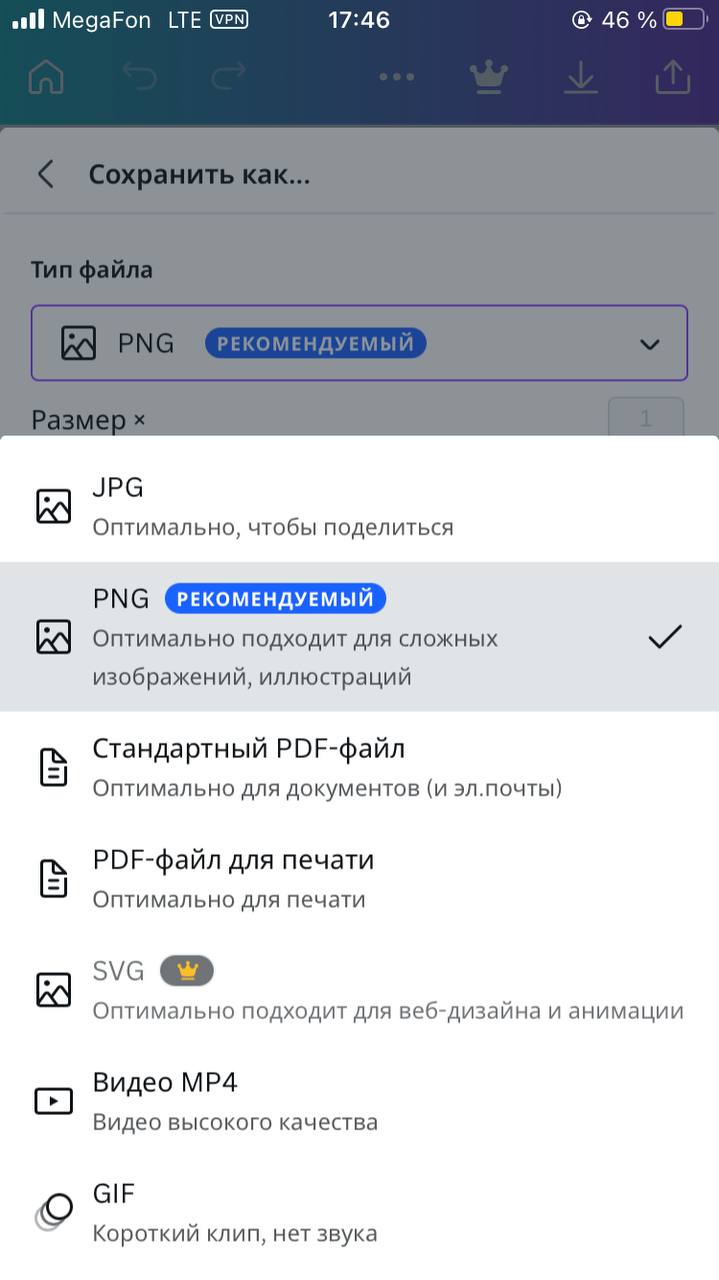Go back using the arrow beside Сохранить как

point(45,174)
